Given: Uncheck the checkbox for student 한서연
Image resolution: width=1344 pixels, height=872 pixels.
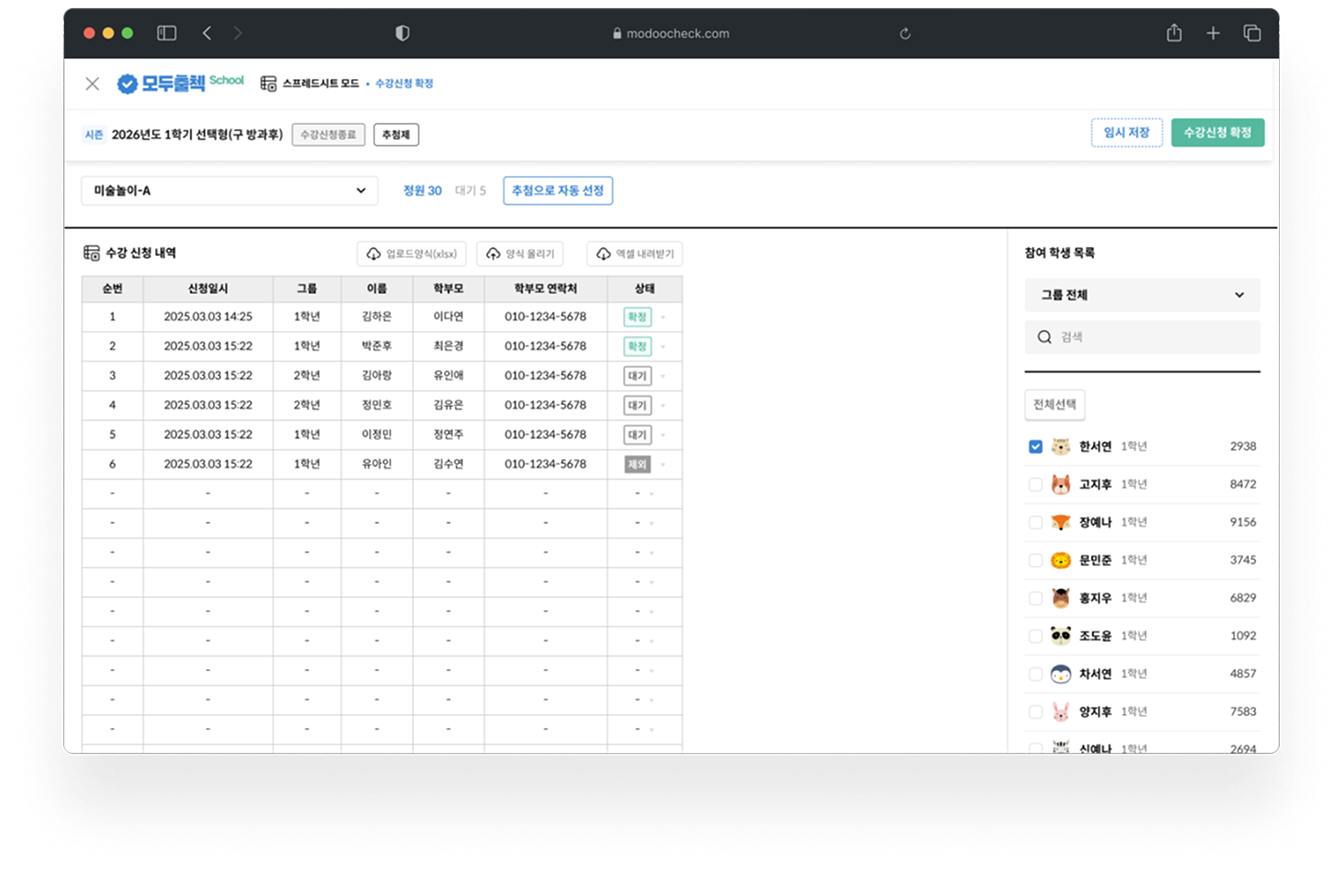Looking at the screenshot, I should pos(1035,447).
